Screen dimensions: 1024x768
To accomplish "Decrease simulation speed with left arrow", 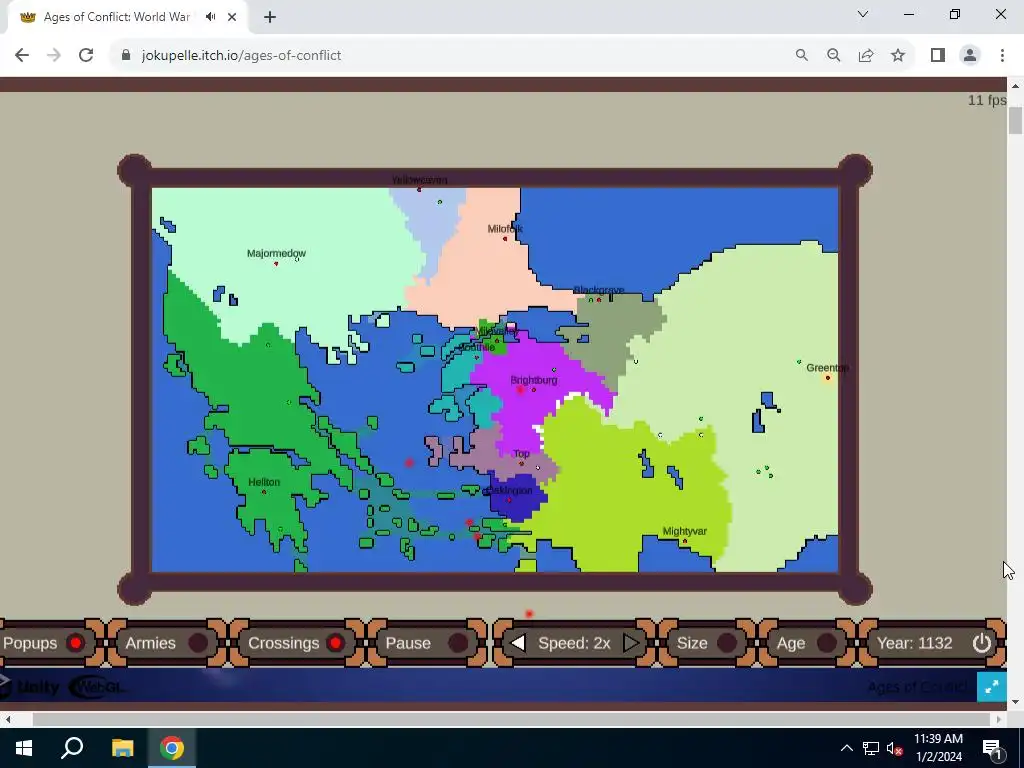I will (x=518, y=643).
